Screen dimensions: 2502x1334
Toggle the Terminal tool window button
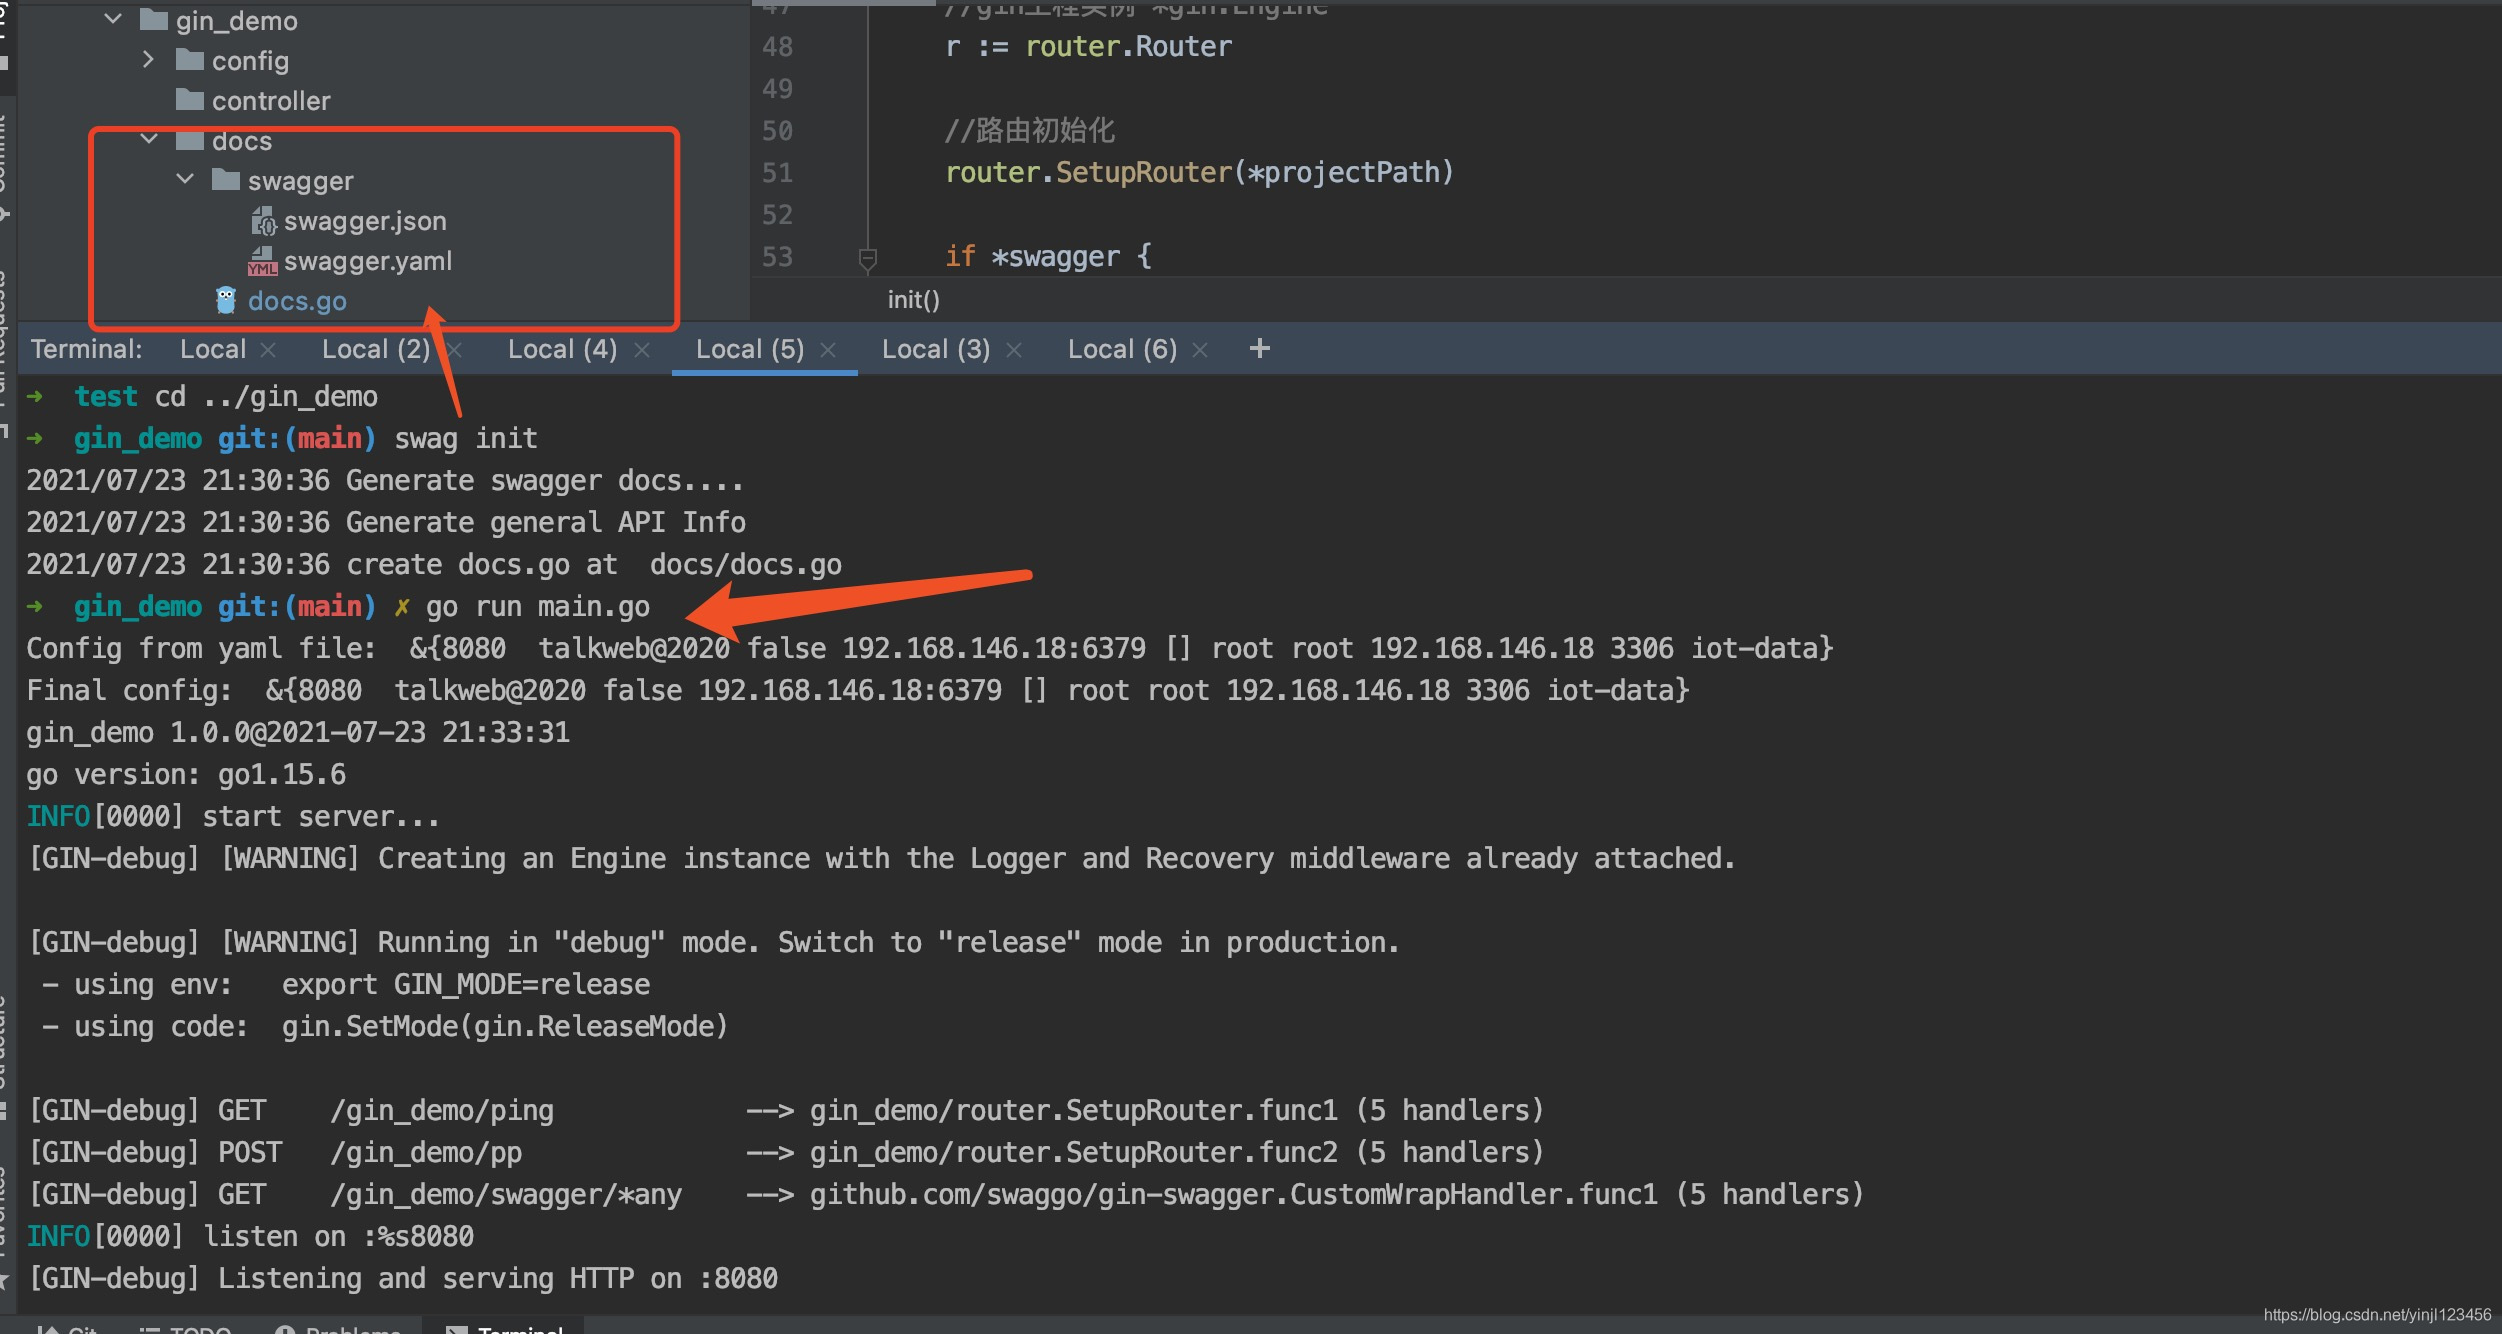(x=505, y=1328)
